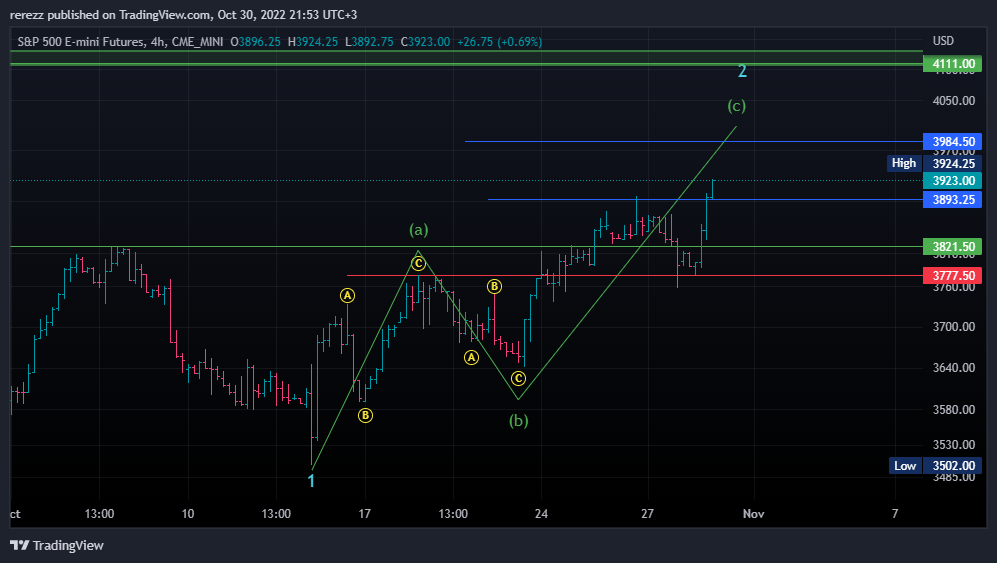Click the Low tag beside 3502.00

[905, 466]
